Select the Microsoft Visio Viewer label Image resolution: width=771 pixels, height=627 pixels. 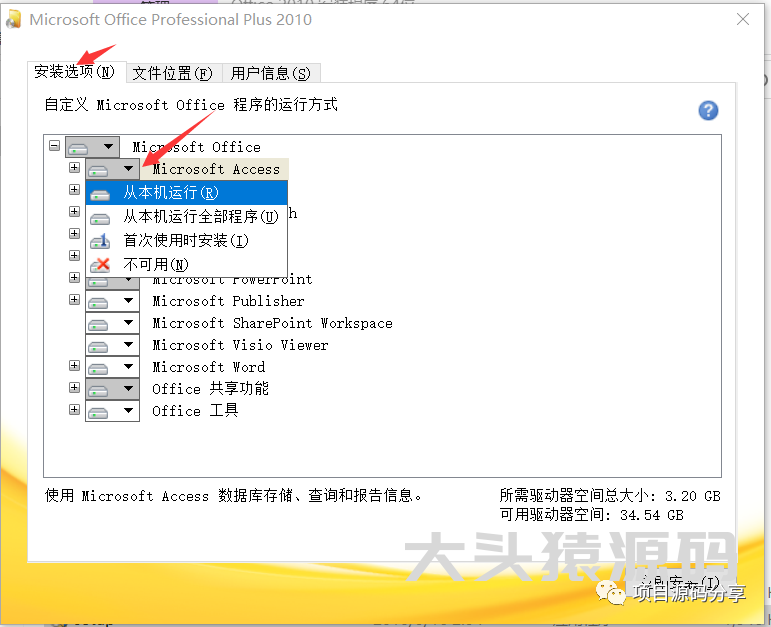coord(240,345)
